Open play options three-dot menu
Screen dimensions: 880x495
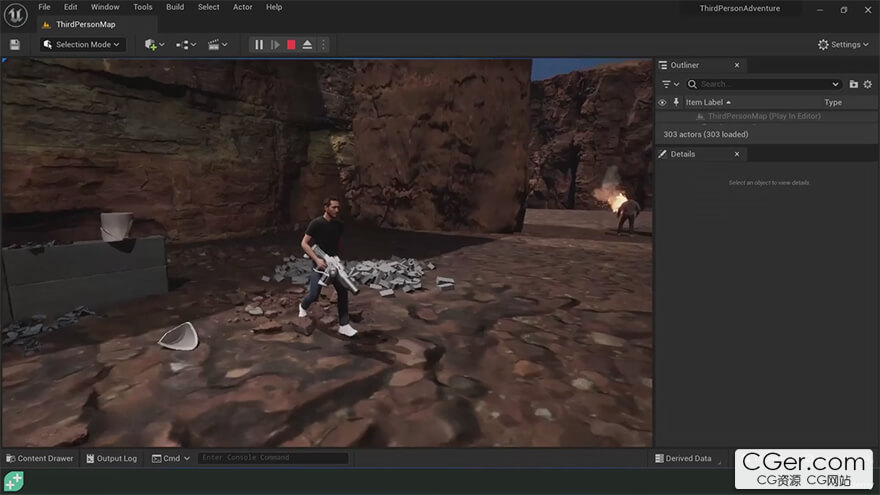tap(323, 44)
